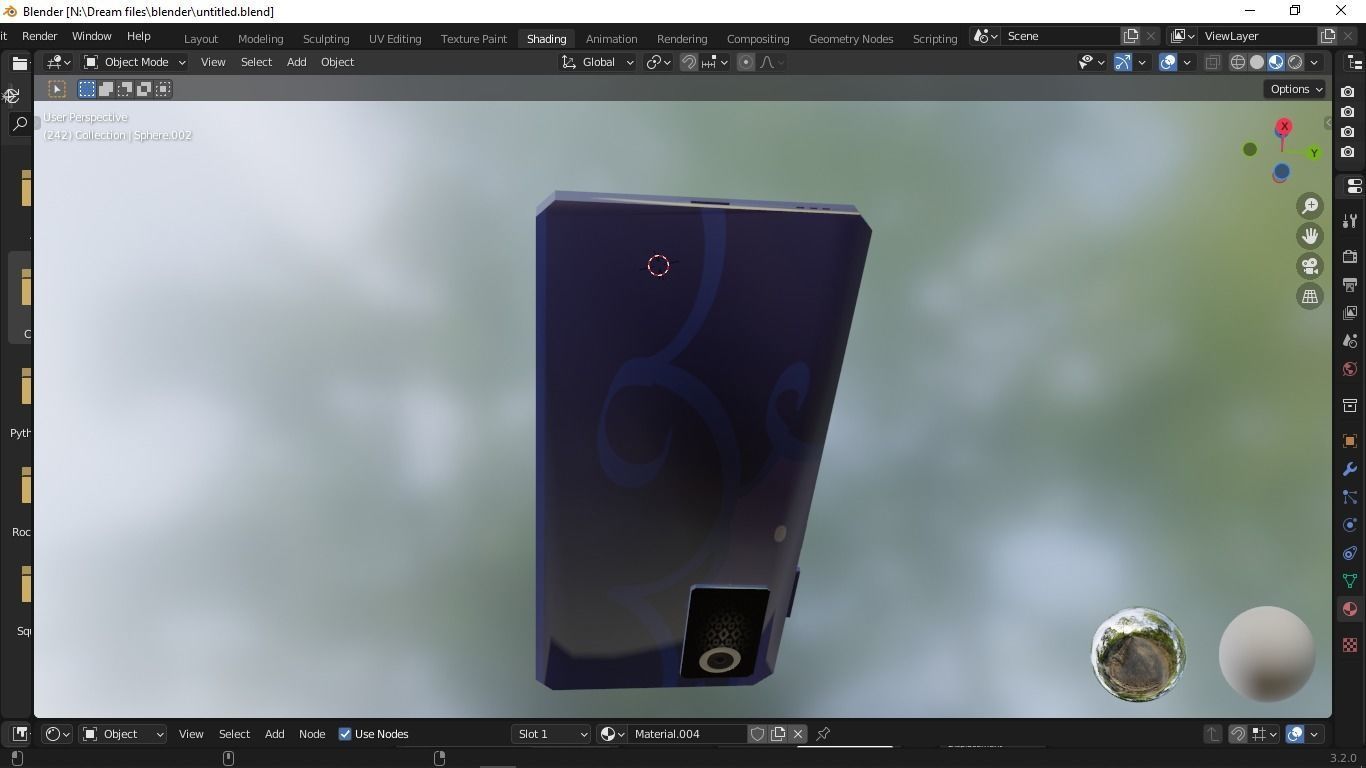Open Output properties tab icon
Image resolution: width=1366 pixels, height=768 pixels.
tap(1350, 285)
